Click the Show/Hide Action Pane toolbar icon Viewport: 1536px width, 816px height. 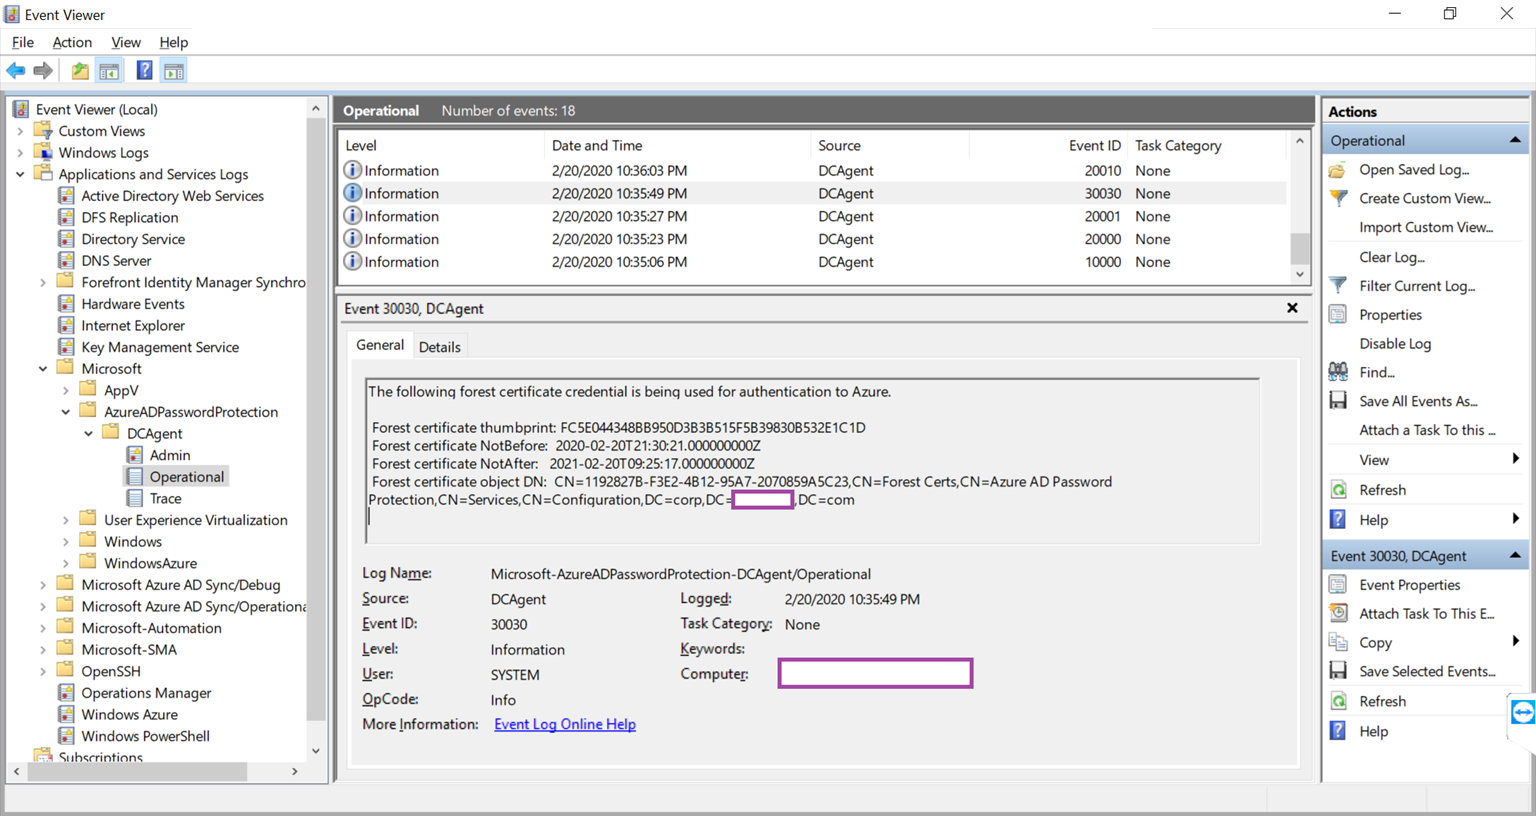[174, 71]
